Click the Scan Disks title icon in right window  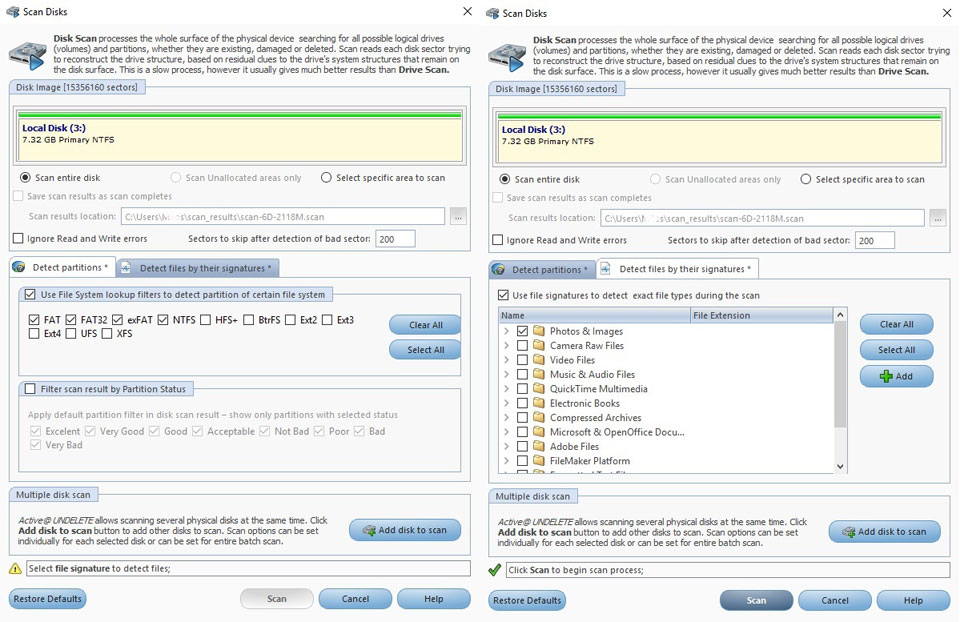click(492, 13)
